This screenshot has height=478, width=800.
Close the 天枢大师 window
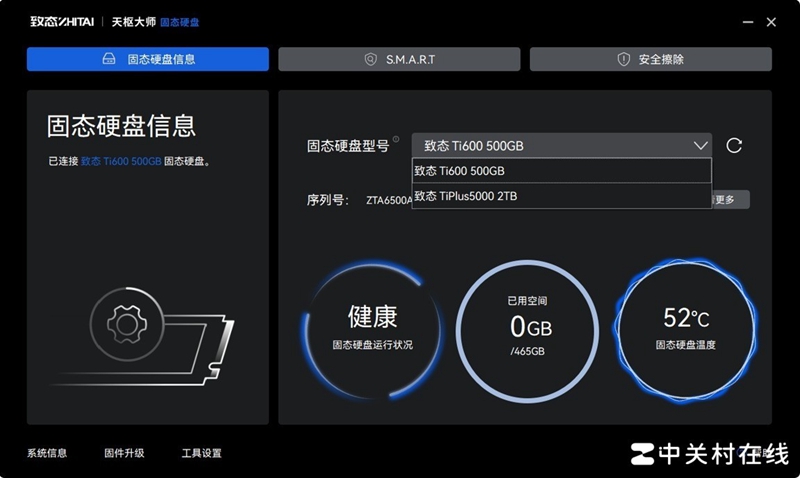point(771,22)
